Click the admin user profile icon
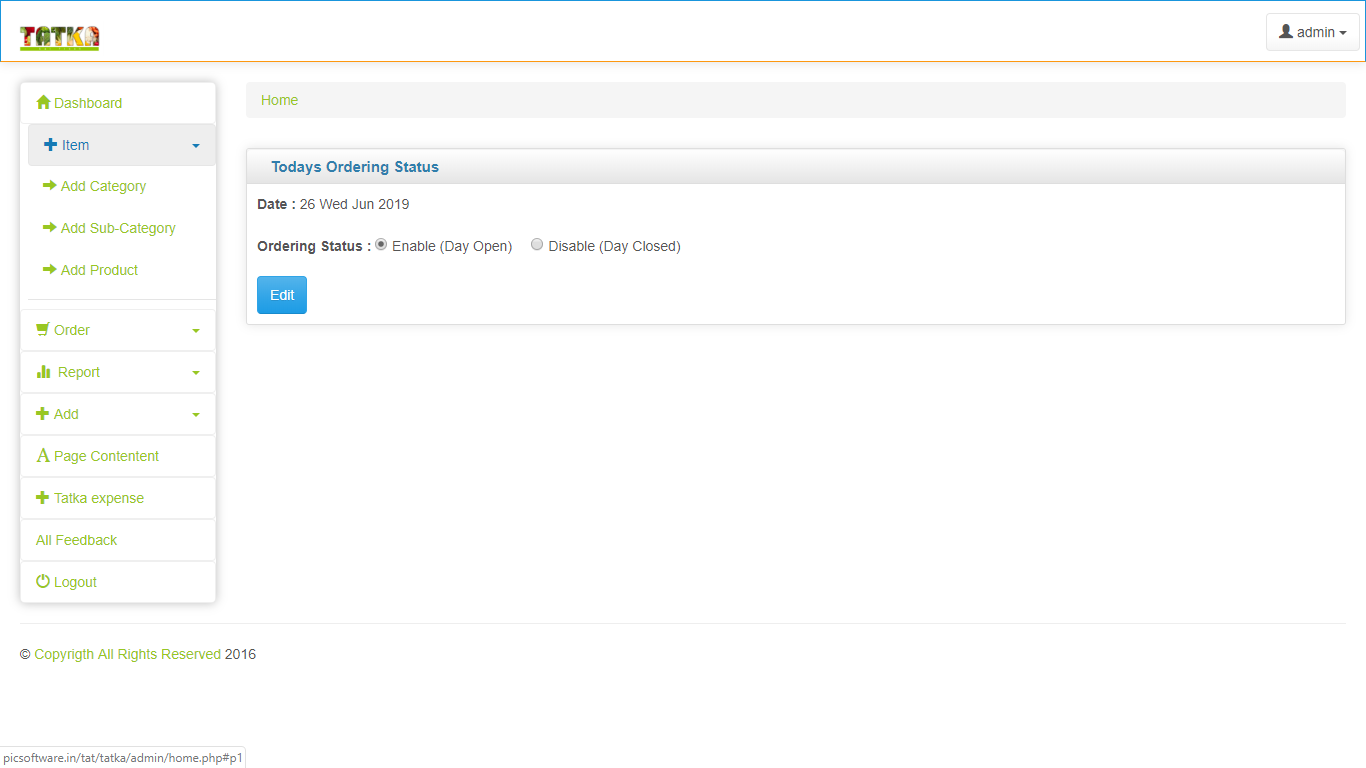Screen dimensions: 1366x768 (1286, 32)
